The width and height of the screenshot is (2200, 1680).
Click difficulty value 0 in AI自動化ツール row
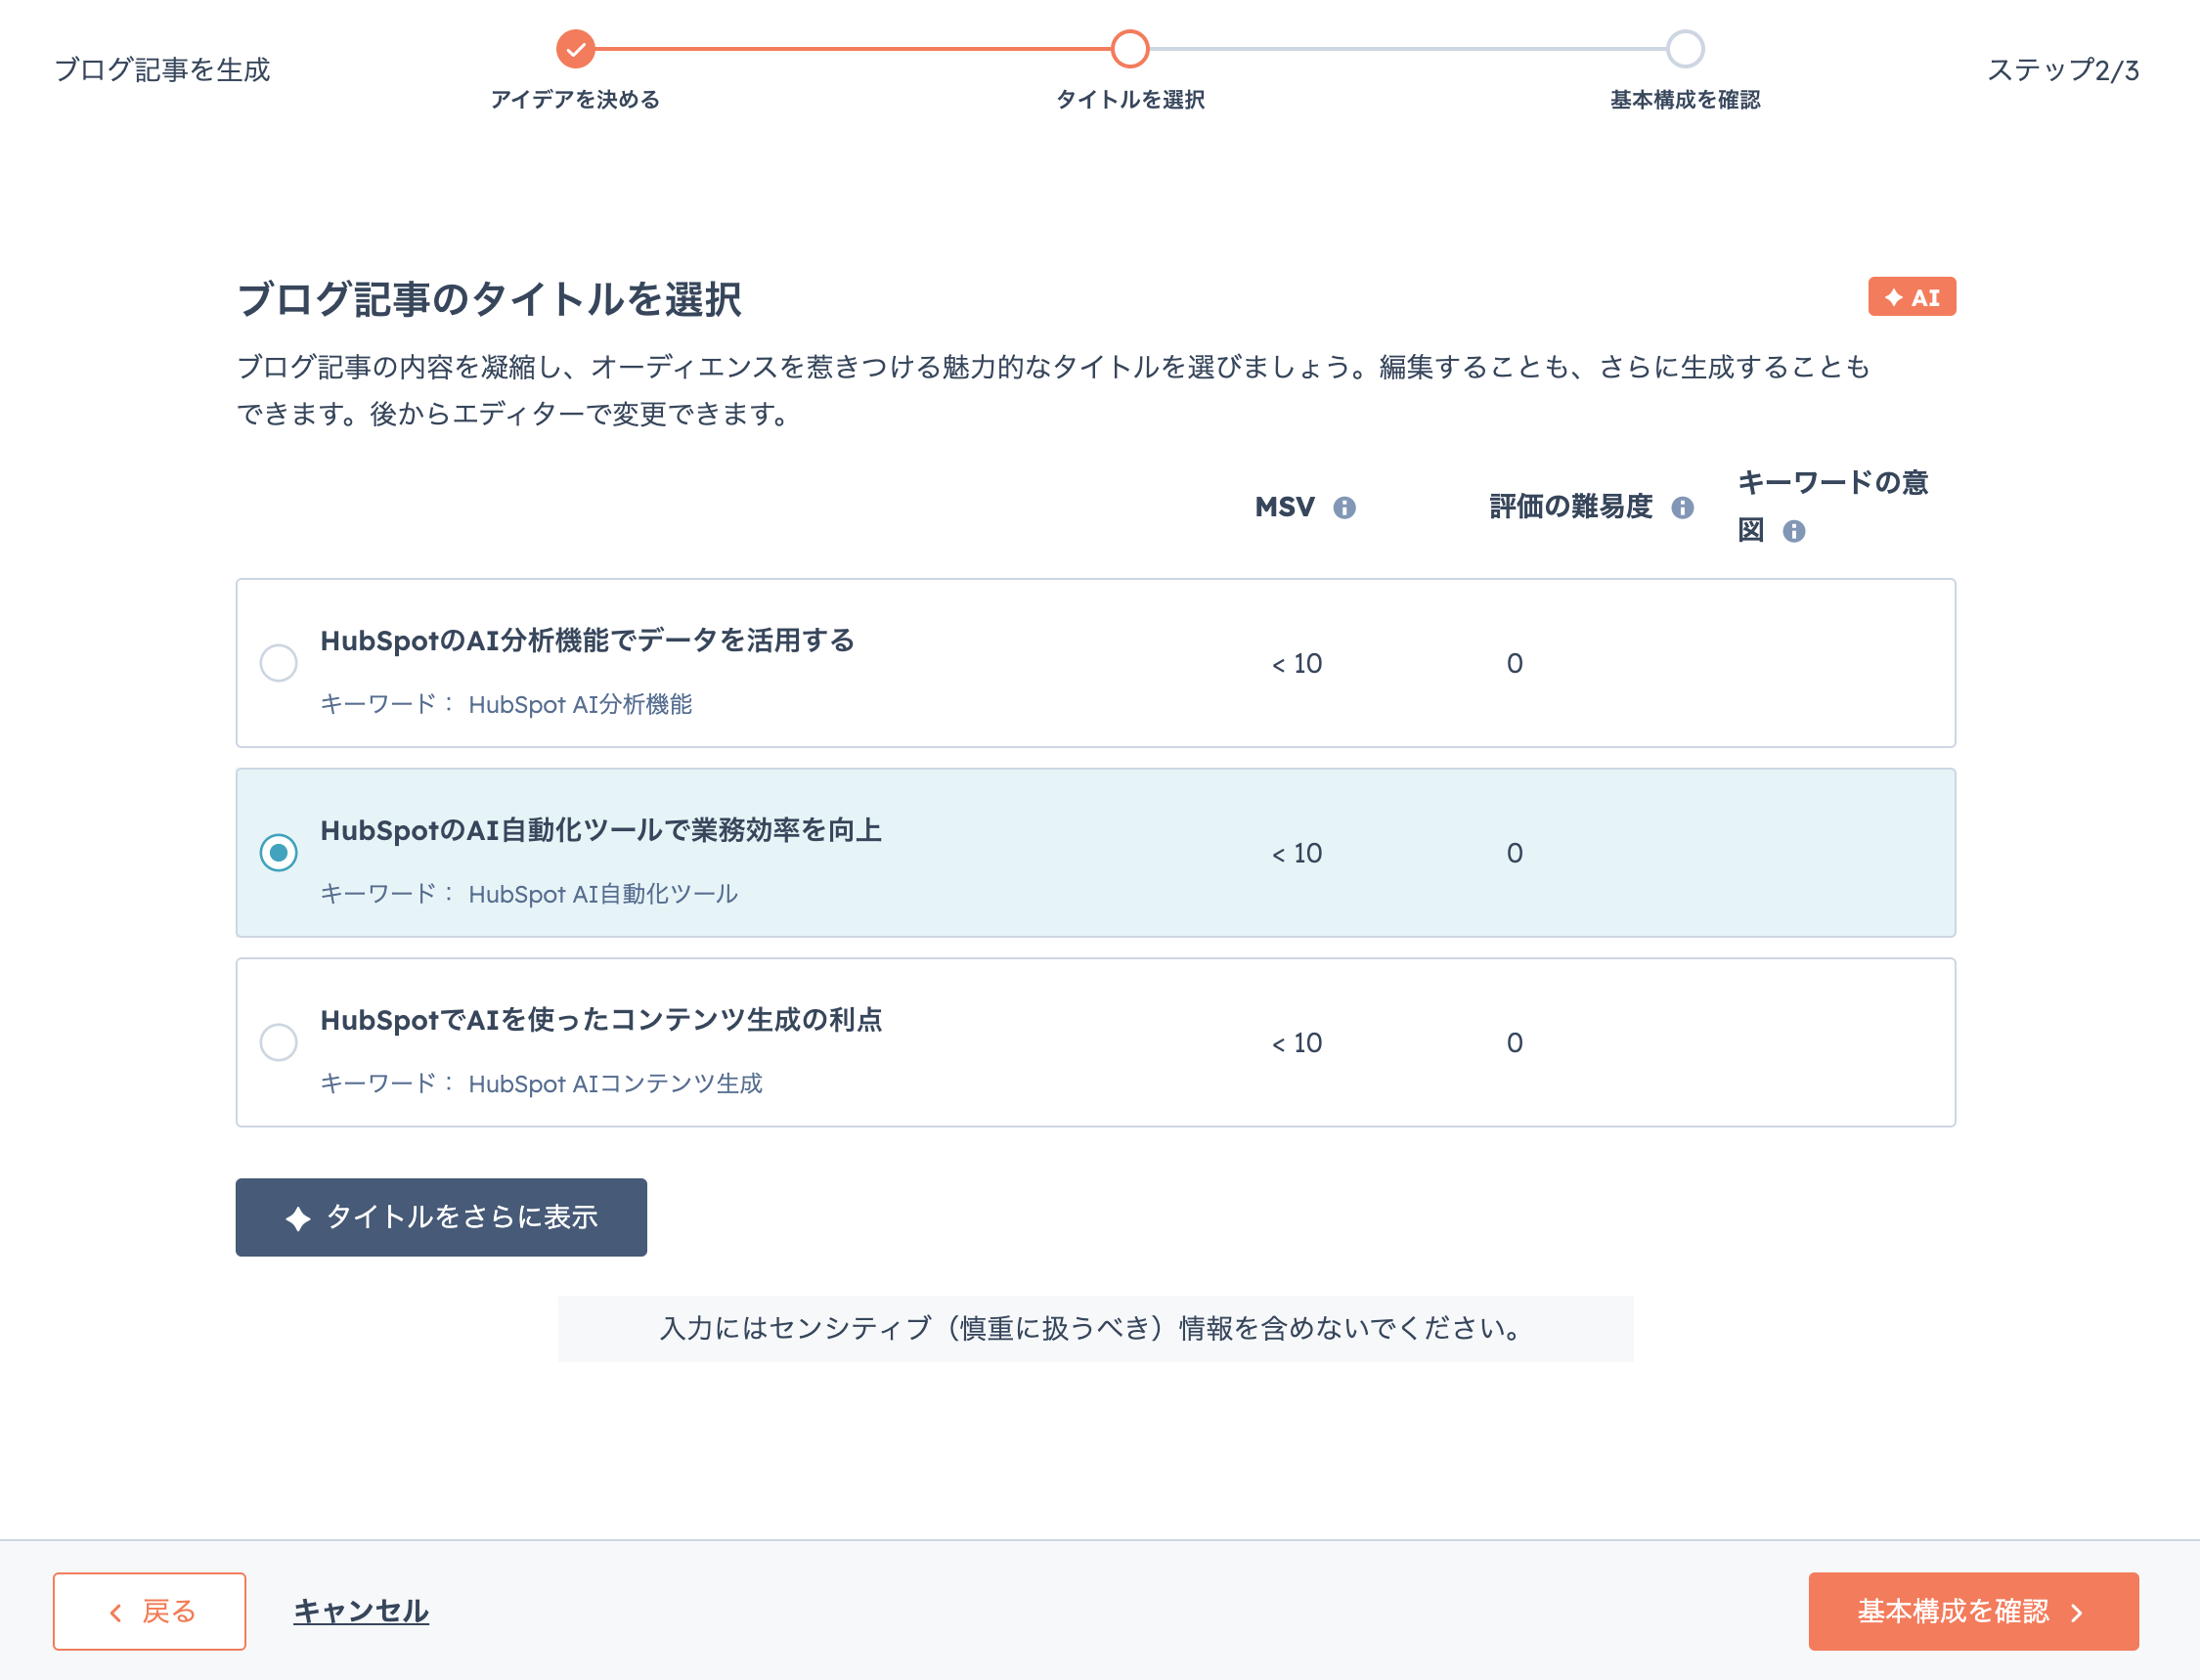[x=1515, y=853]
